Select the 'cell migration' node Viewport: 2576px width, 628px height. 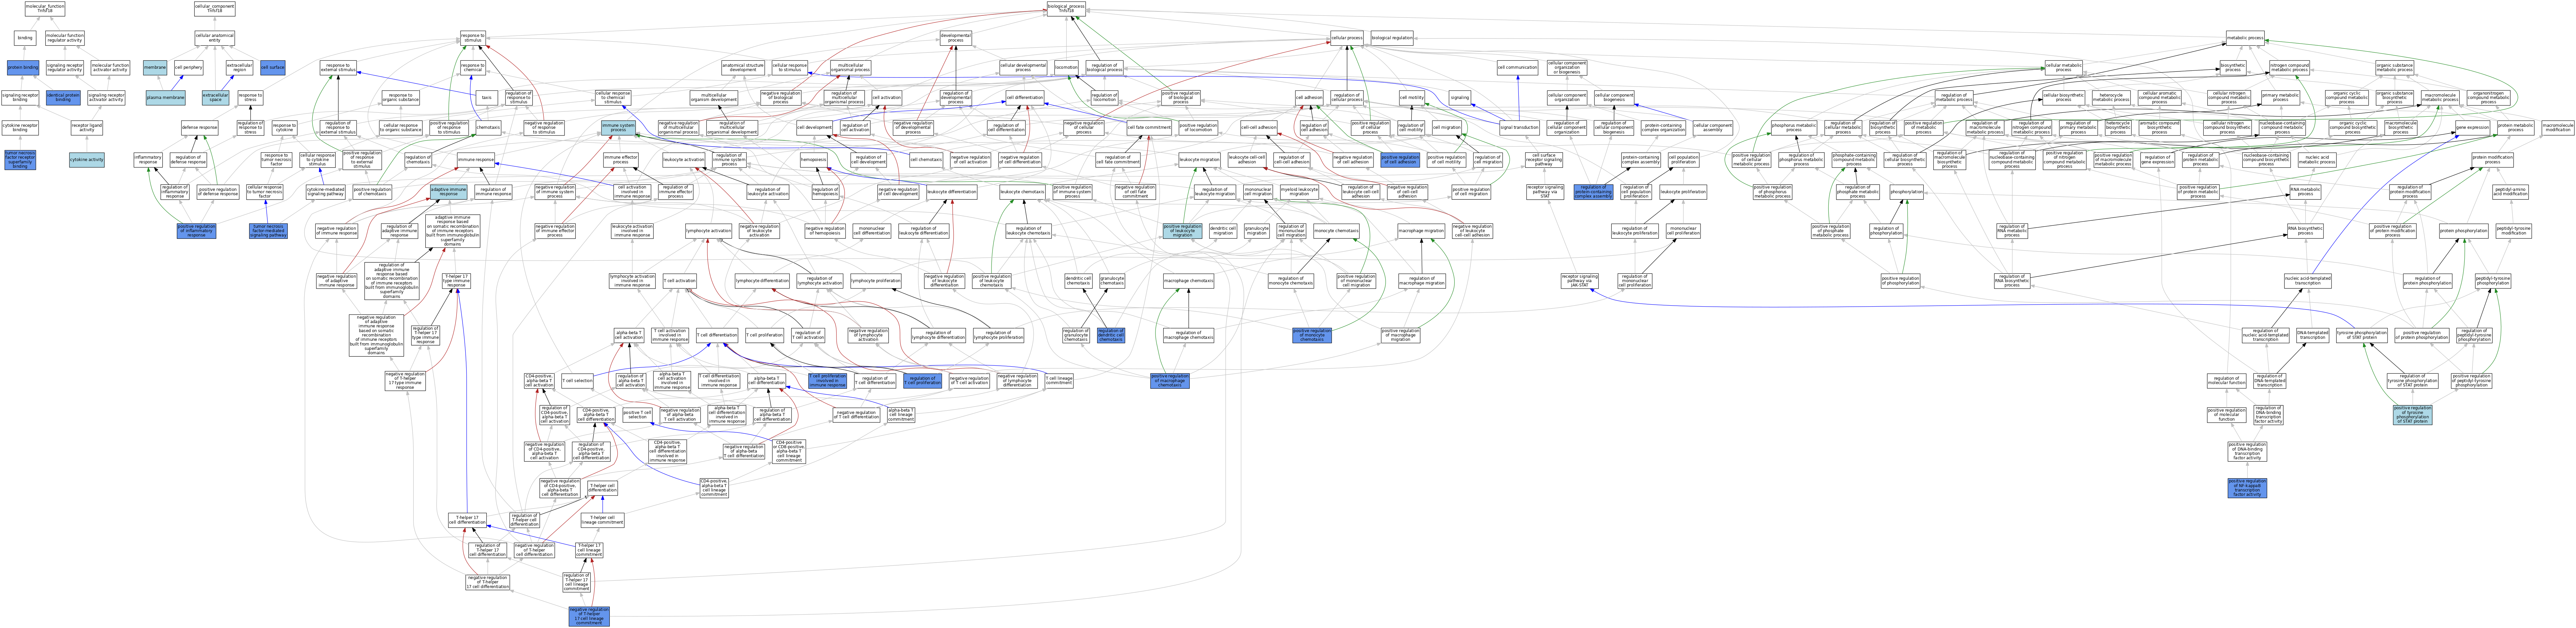tap(1446, 128)
